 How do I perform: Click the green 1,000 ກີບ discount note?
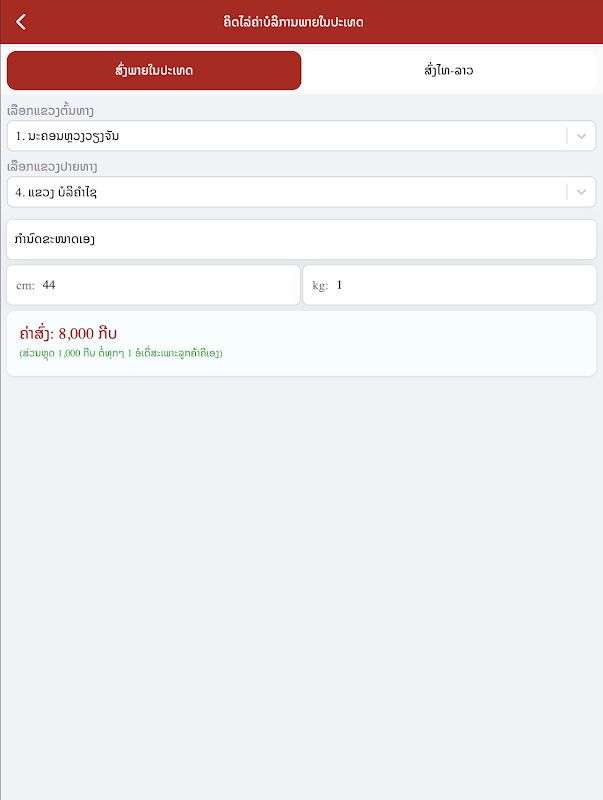coord(121,353)
